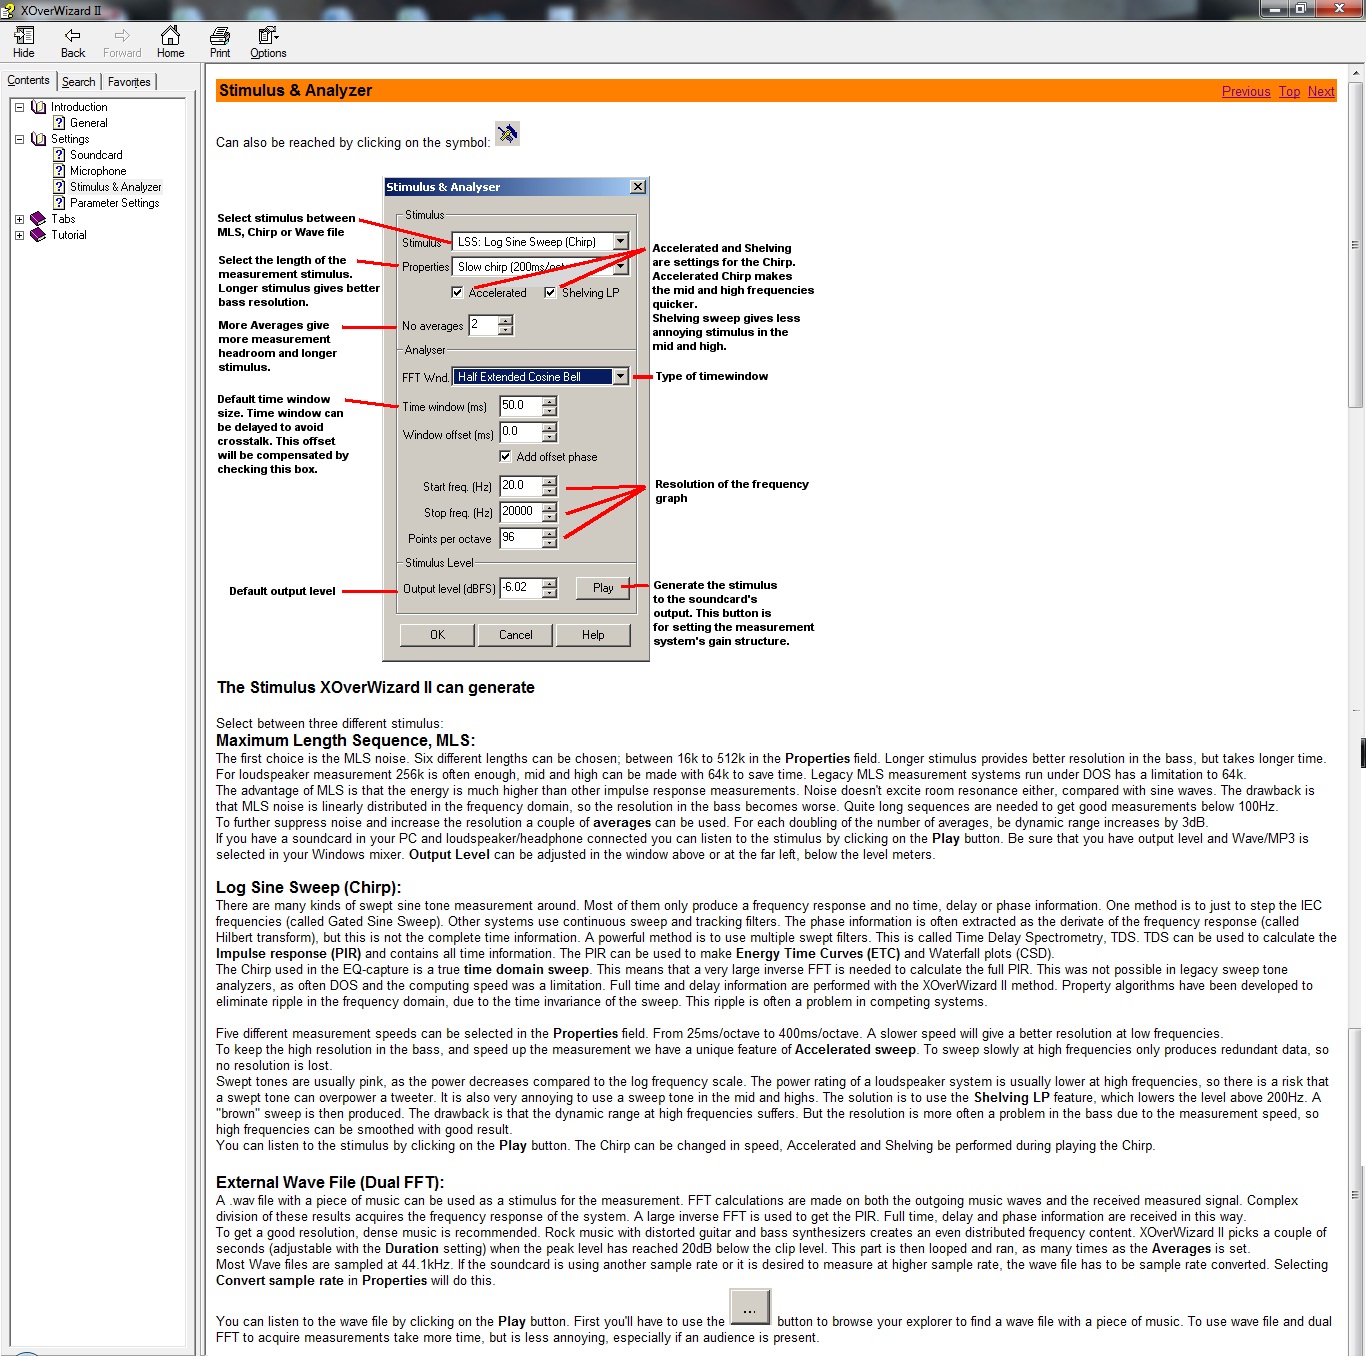Select the Introduction label in the tree
The image size is (1366, 1357).
79,107
